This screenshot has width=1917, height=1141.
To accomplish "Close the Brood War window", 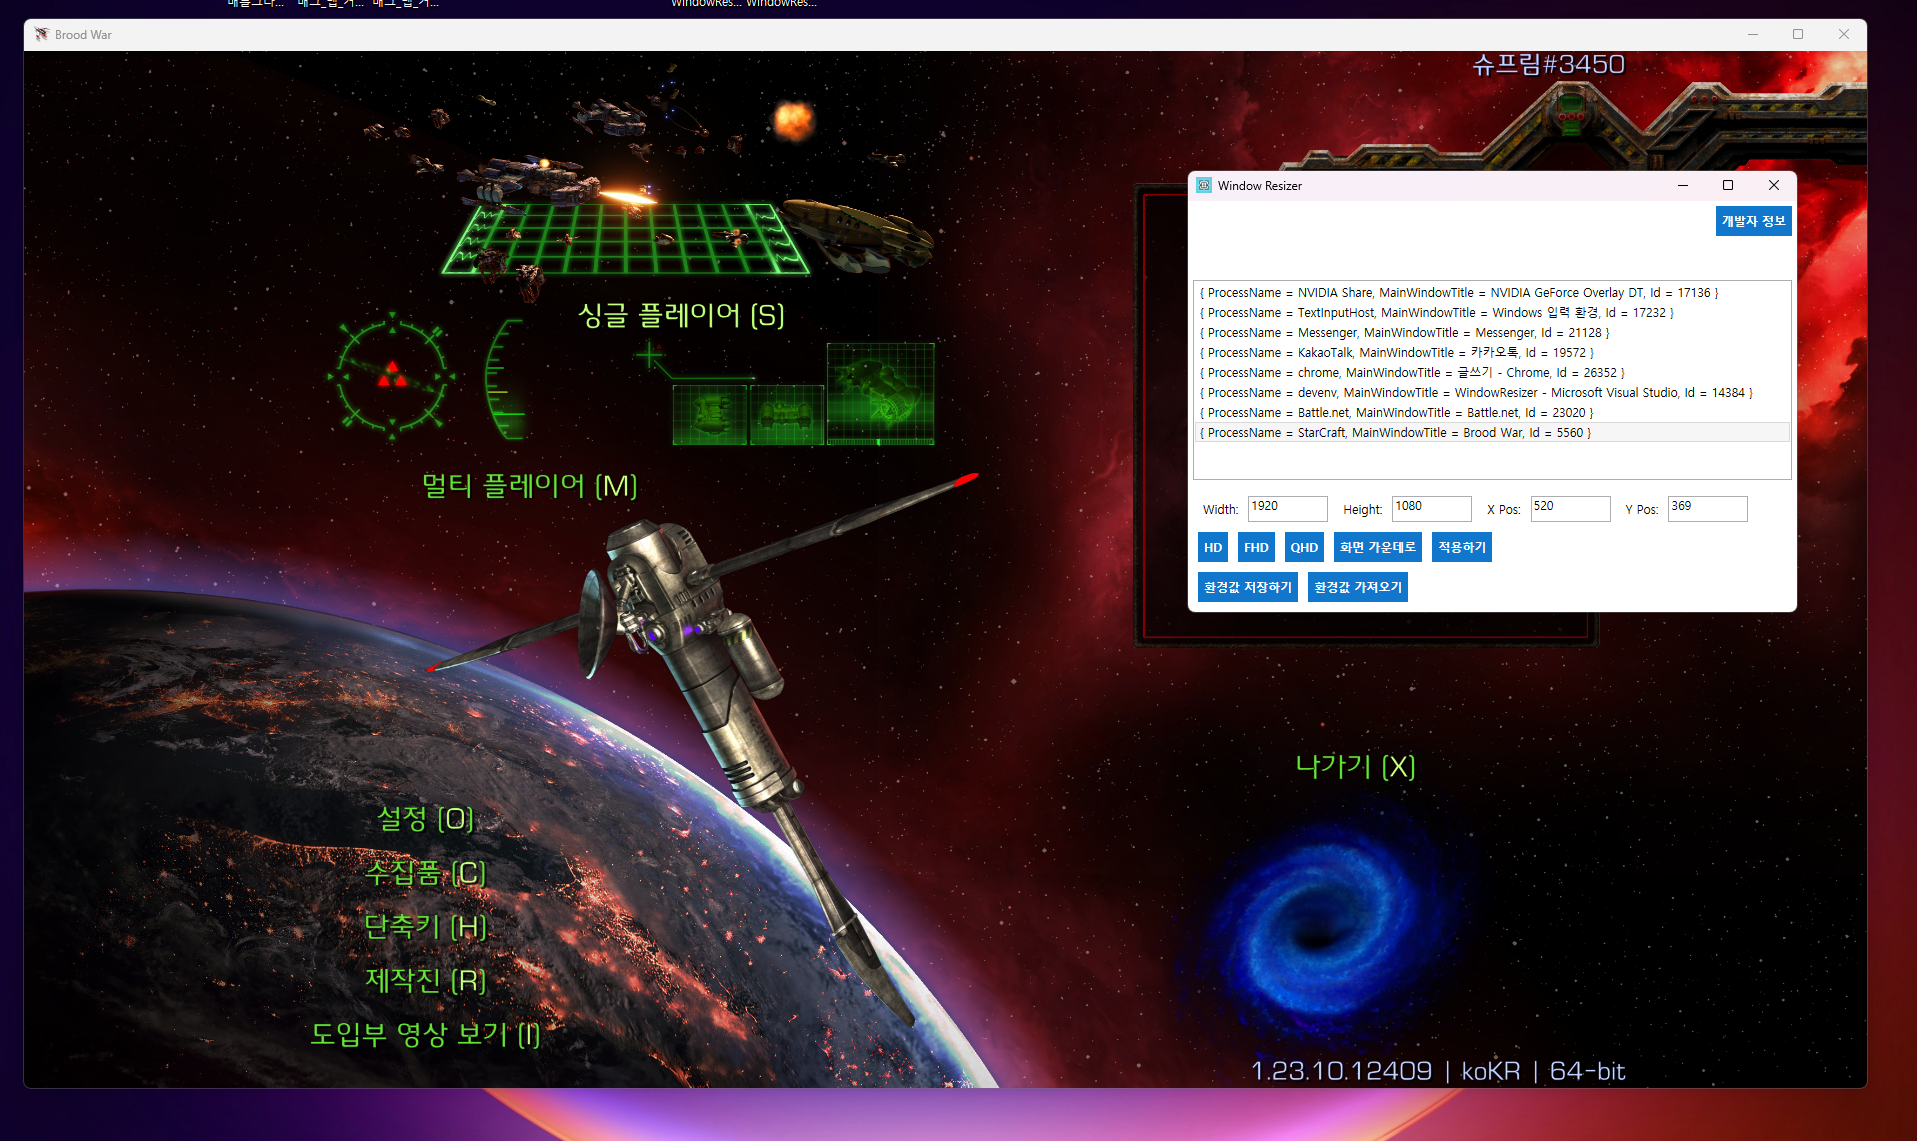I will pos(1844,34).
